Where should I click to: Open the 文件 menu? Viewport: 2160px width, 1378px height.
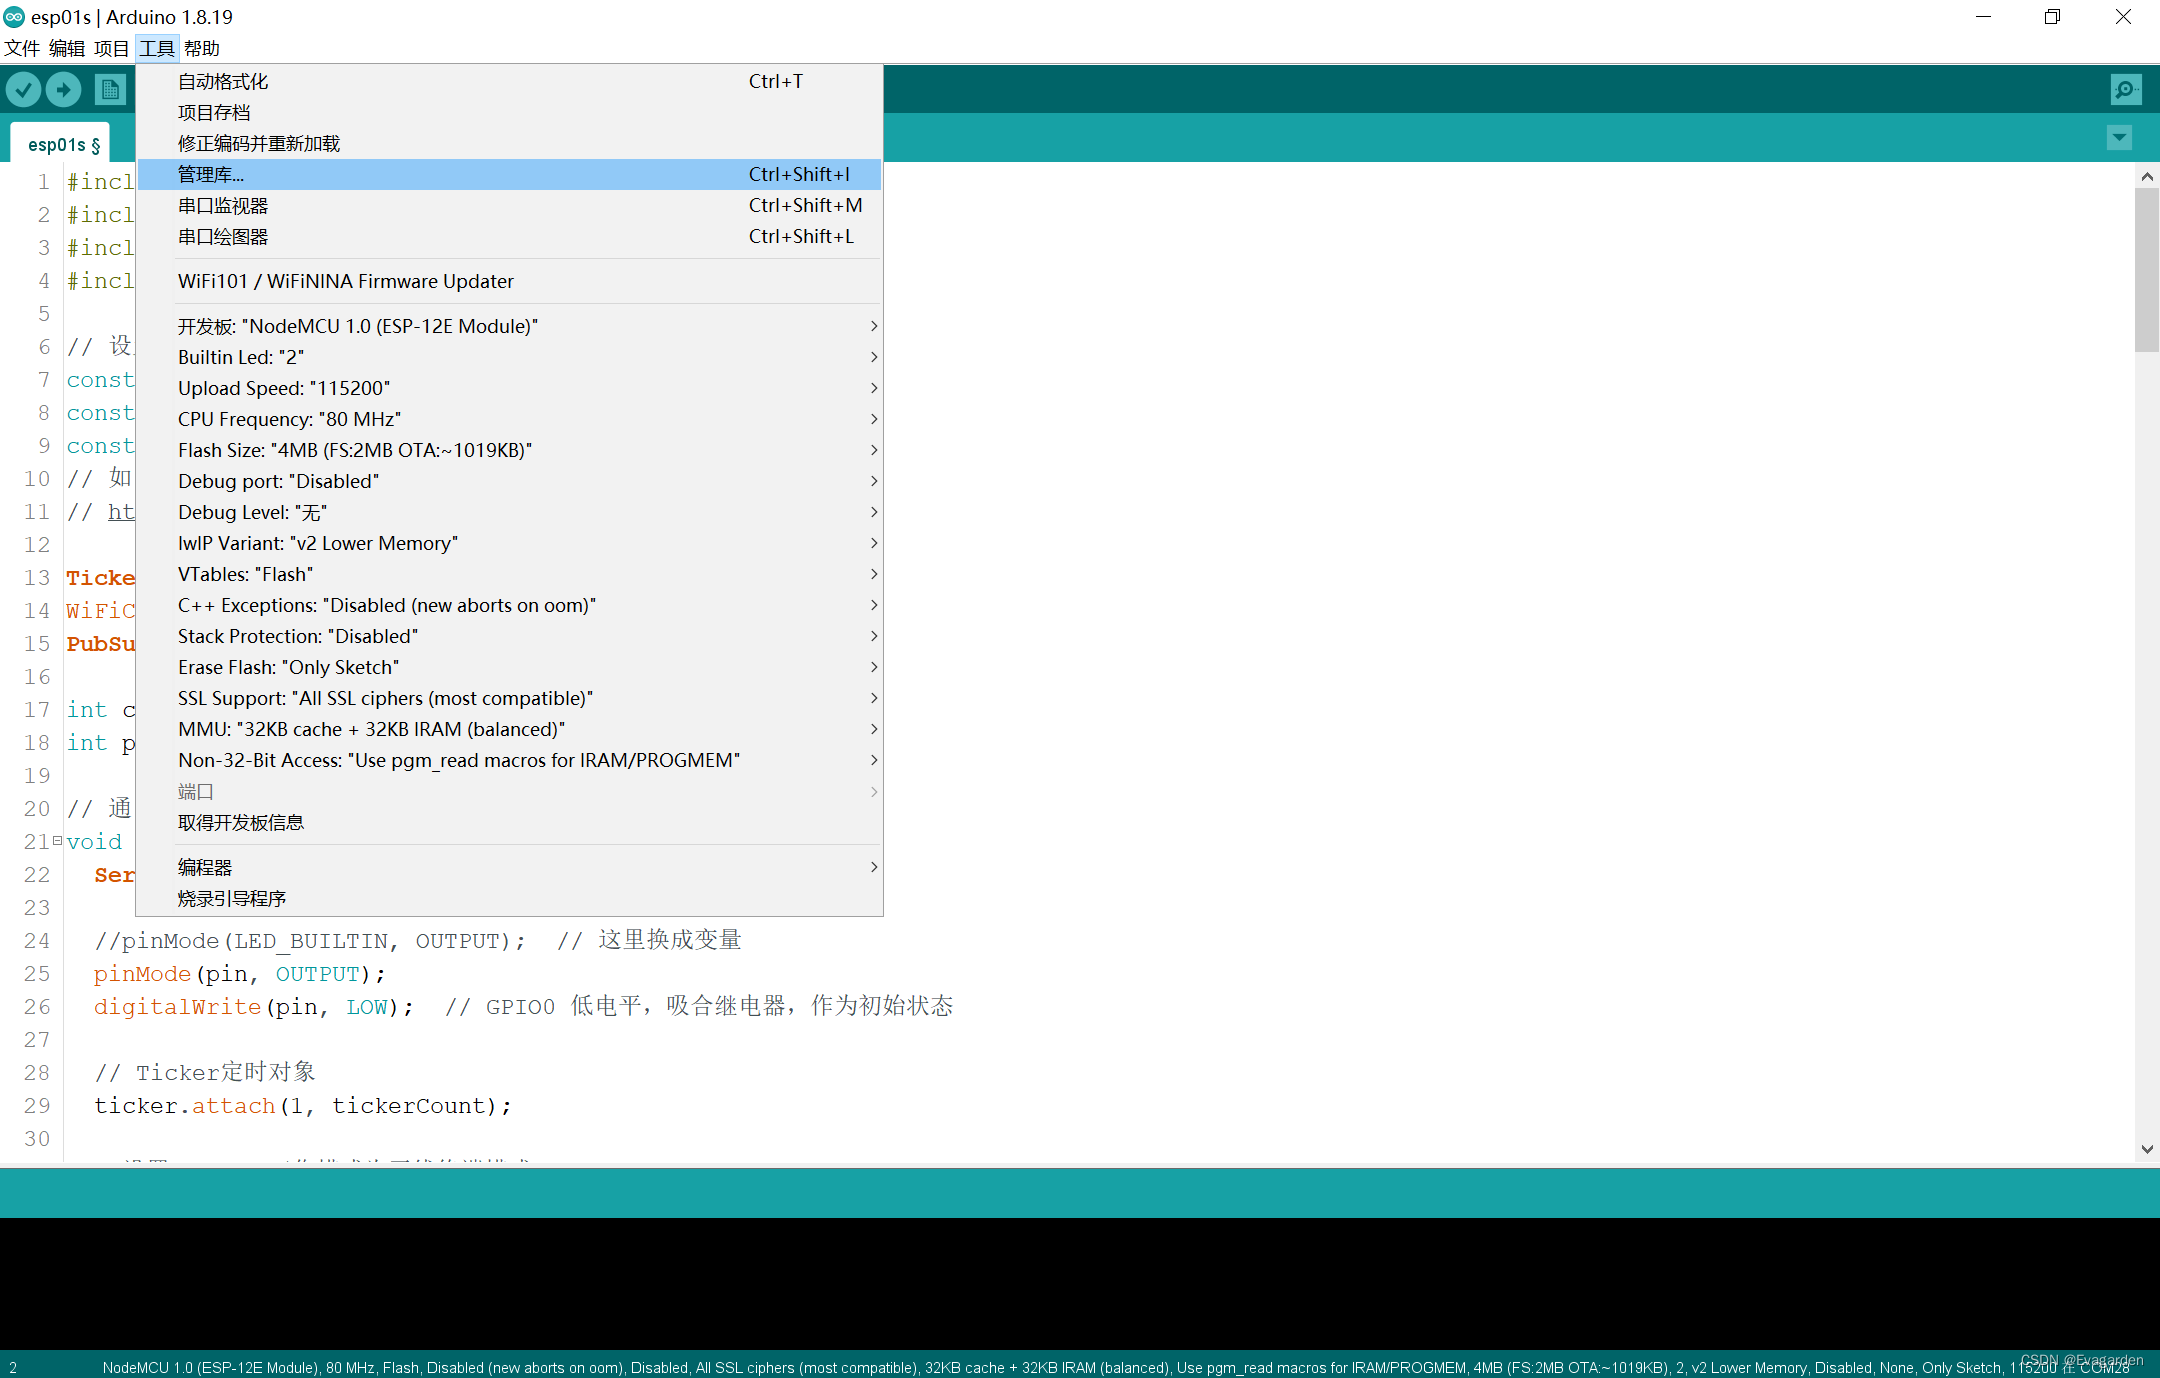22,48
